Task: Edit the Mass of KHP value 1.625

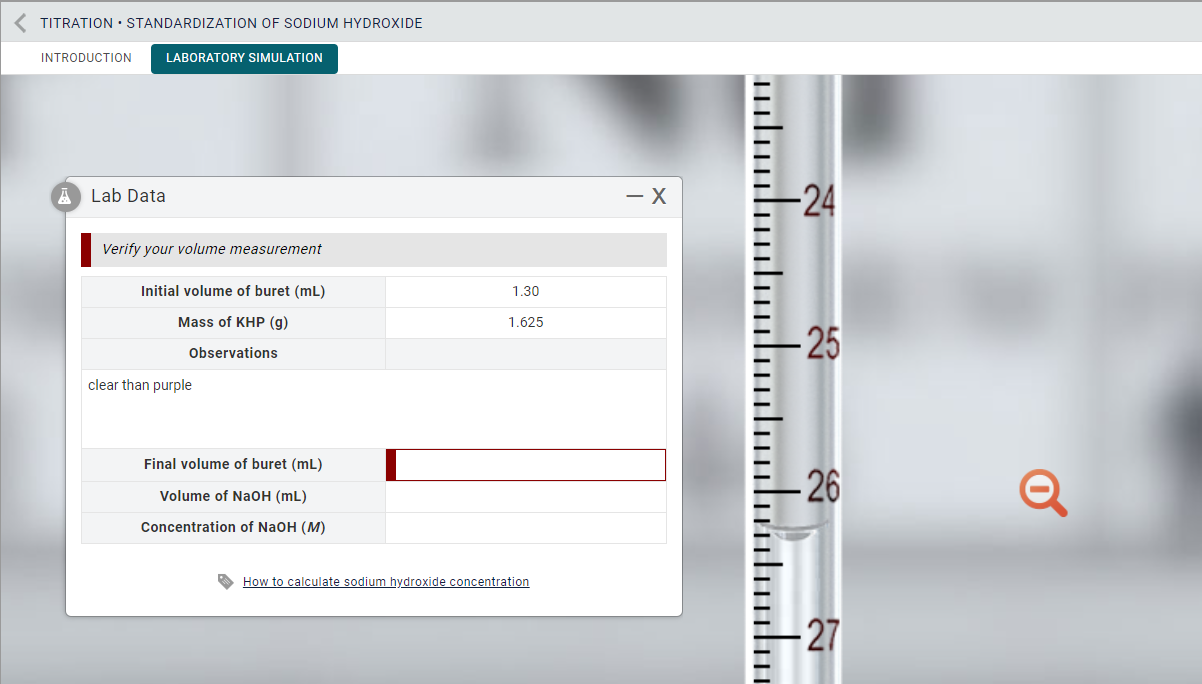Action: 527,322
